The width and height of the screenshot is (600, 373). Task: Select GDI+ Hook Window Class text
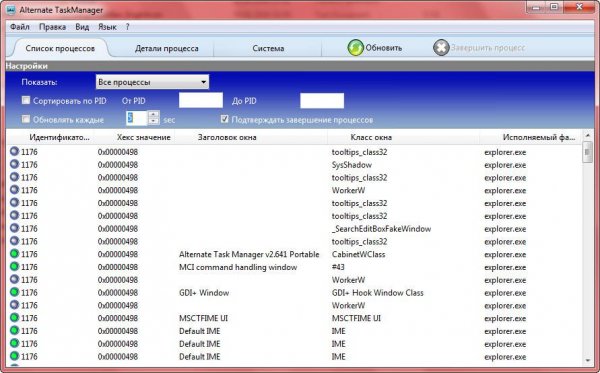[x=378, y=293]
